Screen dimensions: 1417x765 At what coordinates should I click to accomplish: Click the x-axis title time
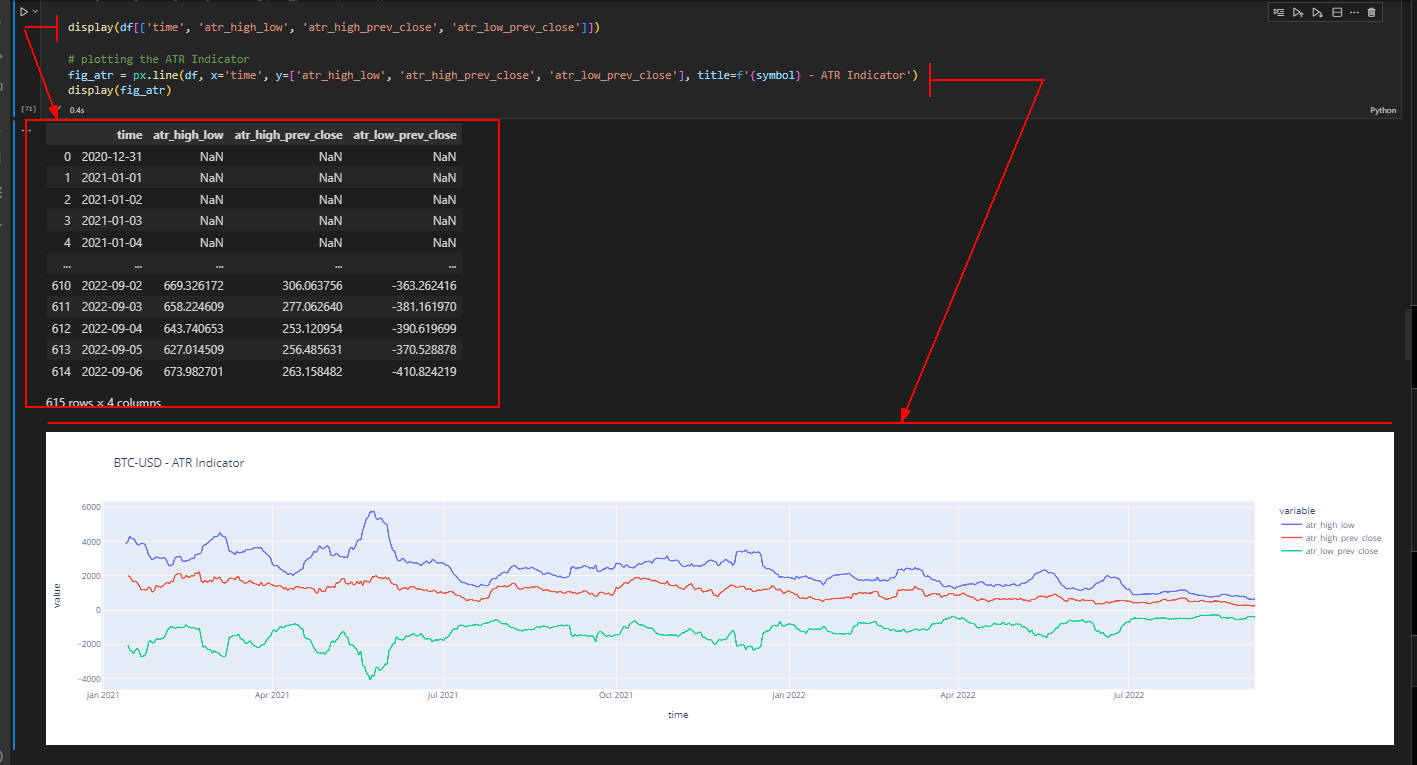678,715
